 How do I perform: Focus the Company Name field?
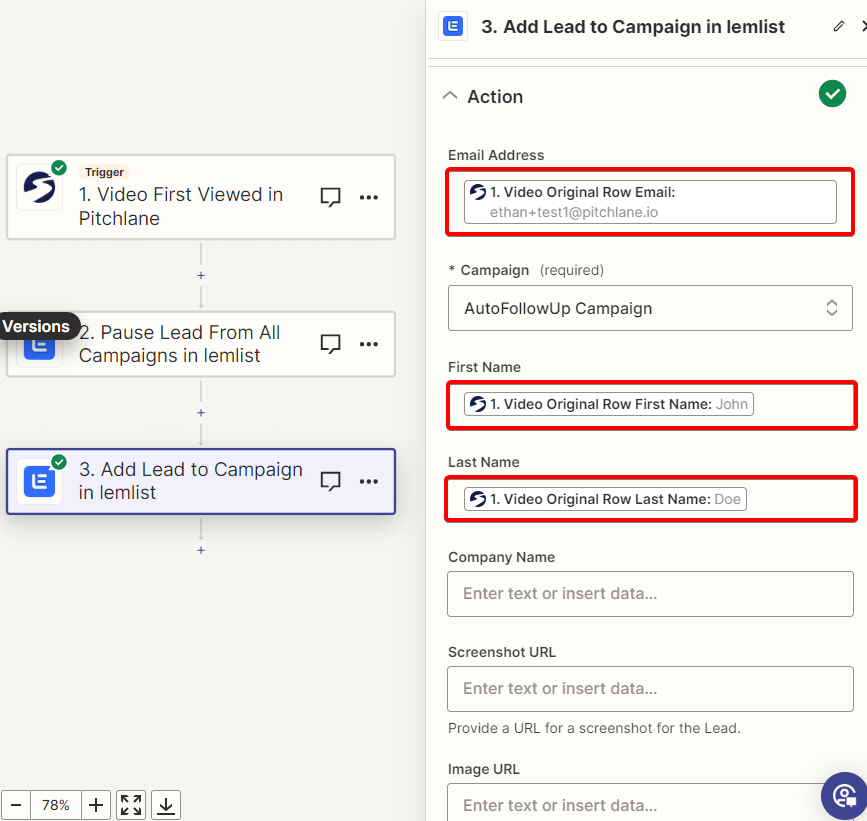[650, 594]
